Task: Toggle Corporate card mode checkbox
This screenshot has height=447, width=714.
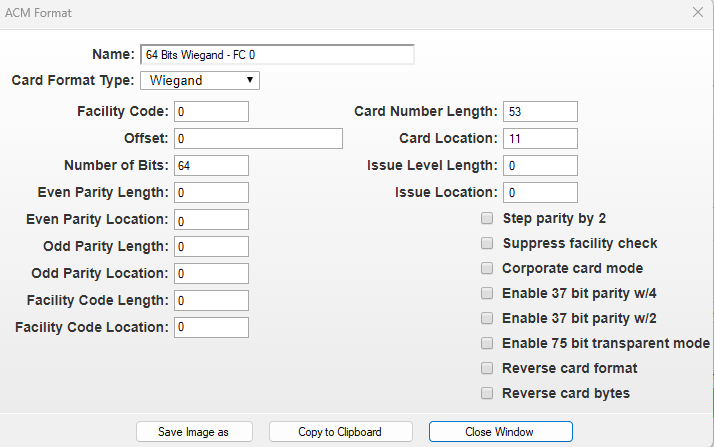Action: [487, 269]
